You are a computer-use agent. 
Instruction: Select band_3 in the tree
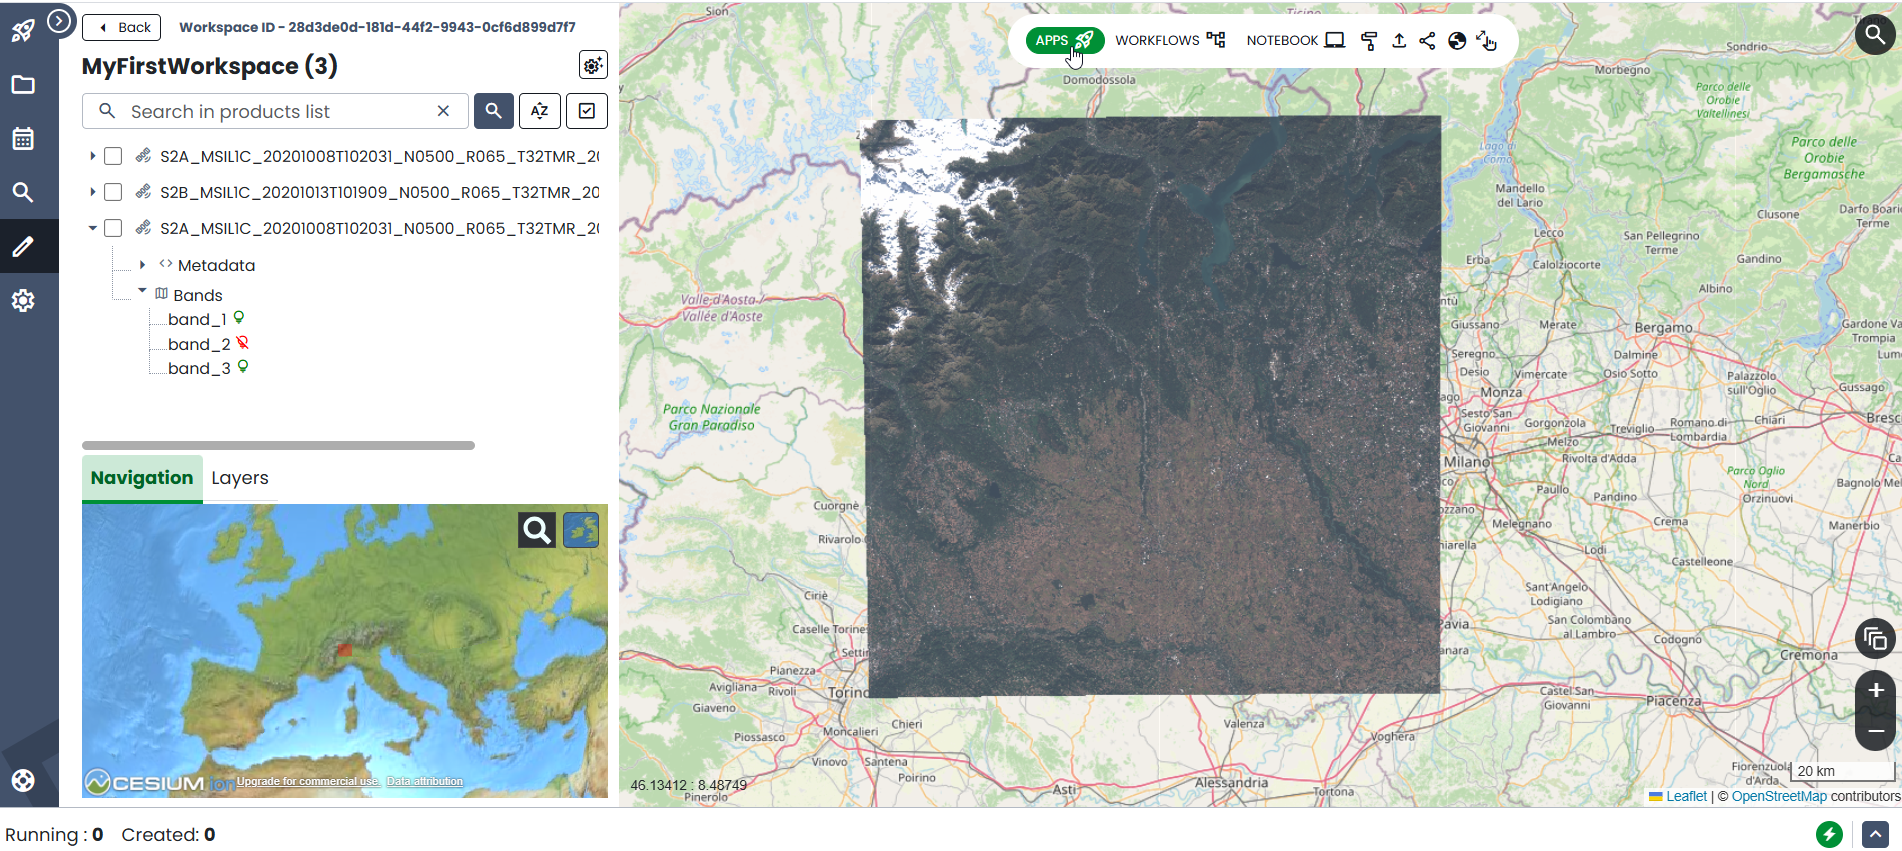[199, 368]
